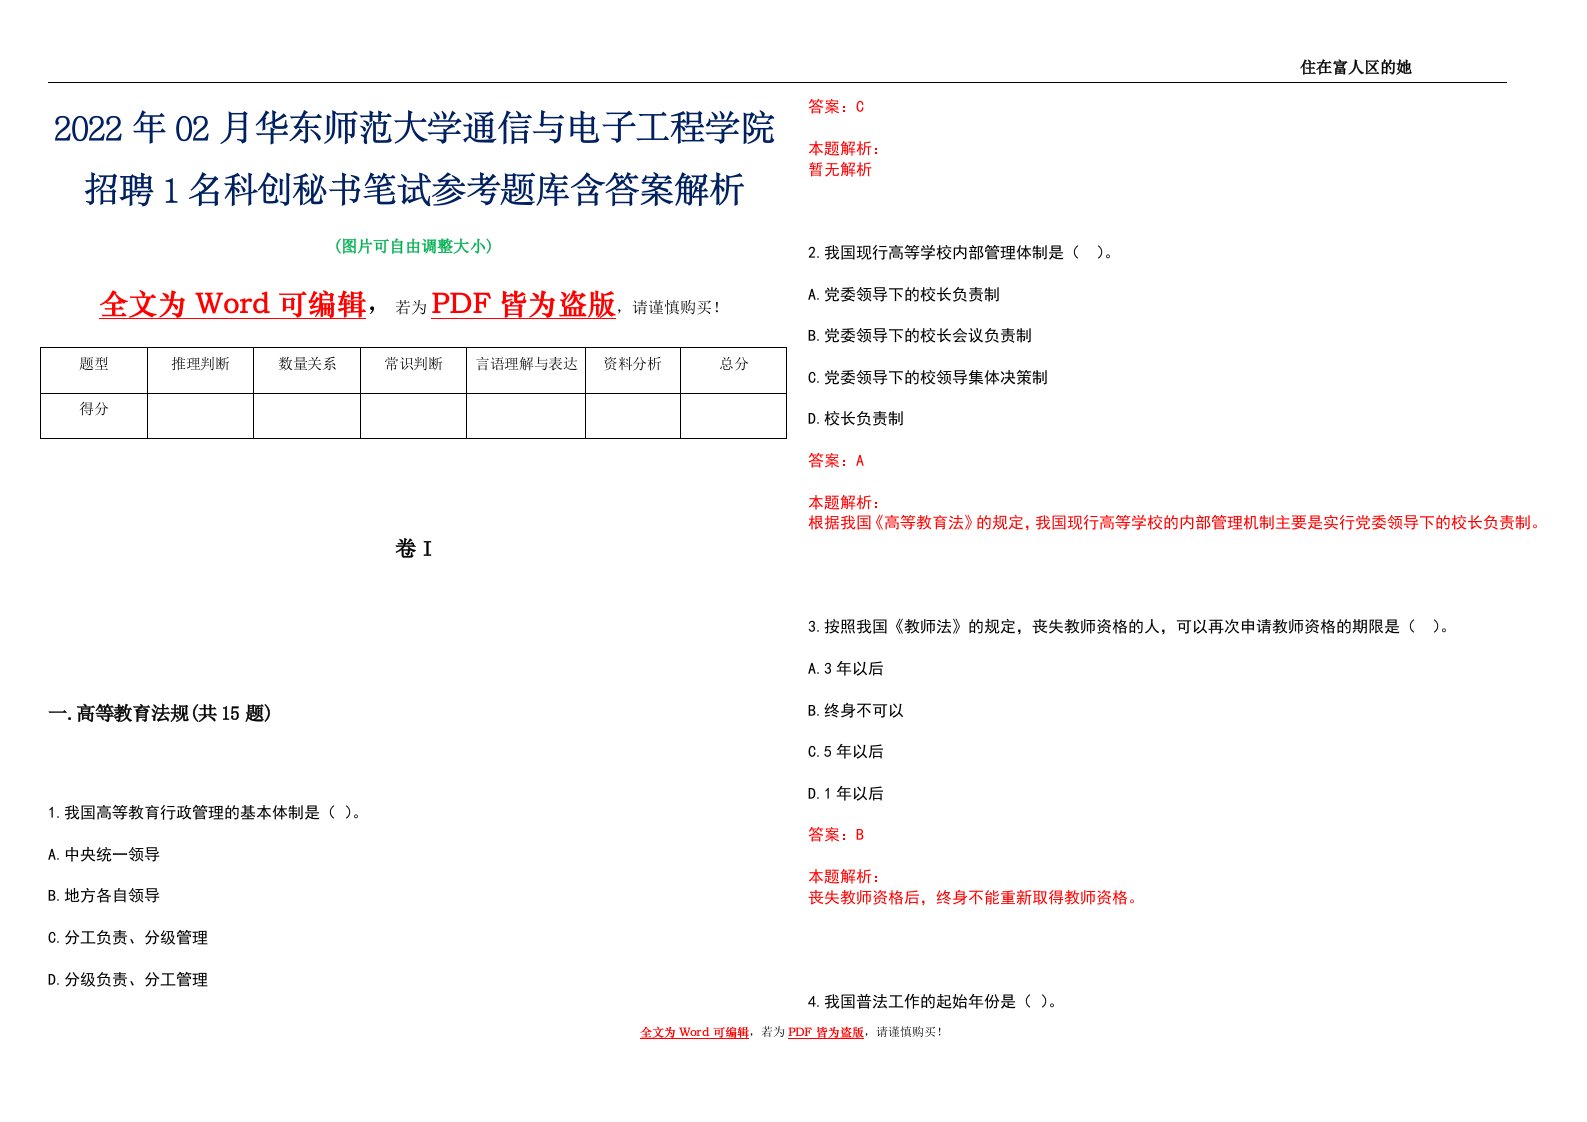Screen dimensions: 1587x1122
Task: Click the large red text PDF 皆为盗版
Action: [x=523, y=304]
